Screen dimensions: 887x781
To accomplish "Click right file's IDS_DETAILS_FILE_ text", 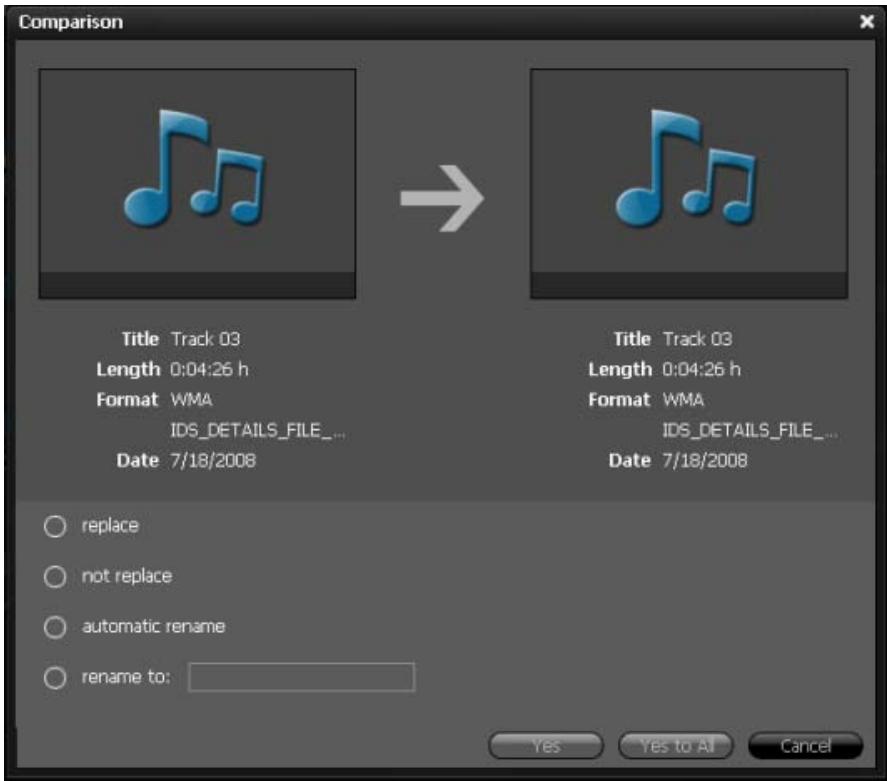I will pyautogui.click(x=750, y=430).
